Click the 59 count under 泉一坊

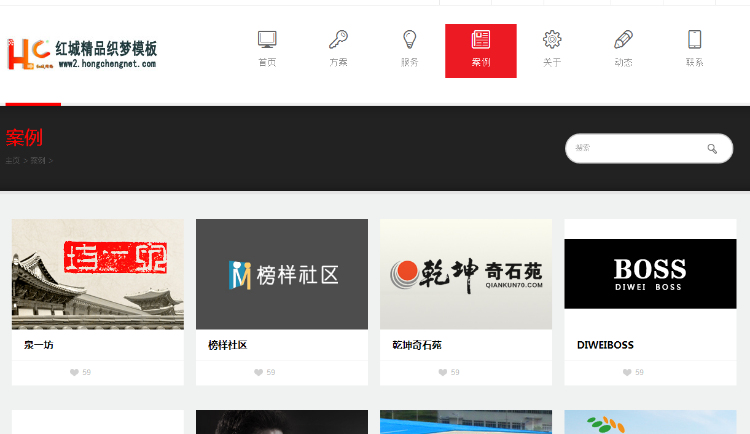87,372
